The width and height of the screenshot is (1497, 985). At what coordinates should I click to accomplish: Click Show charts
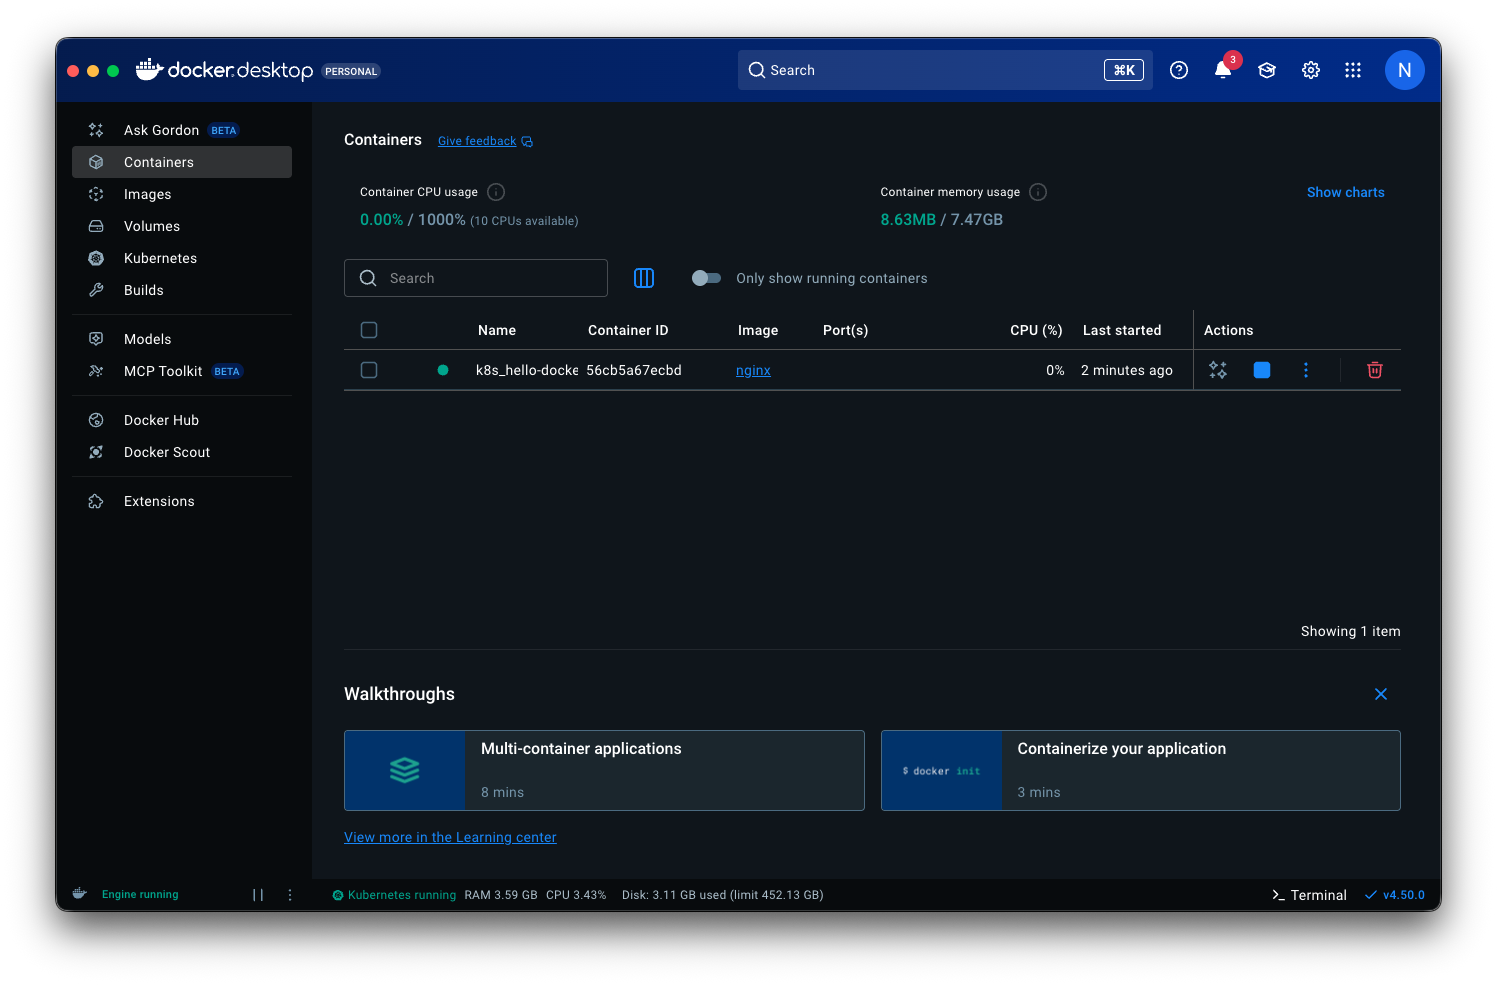[1345, 192]
